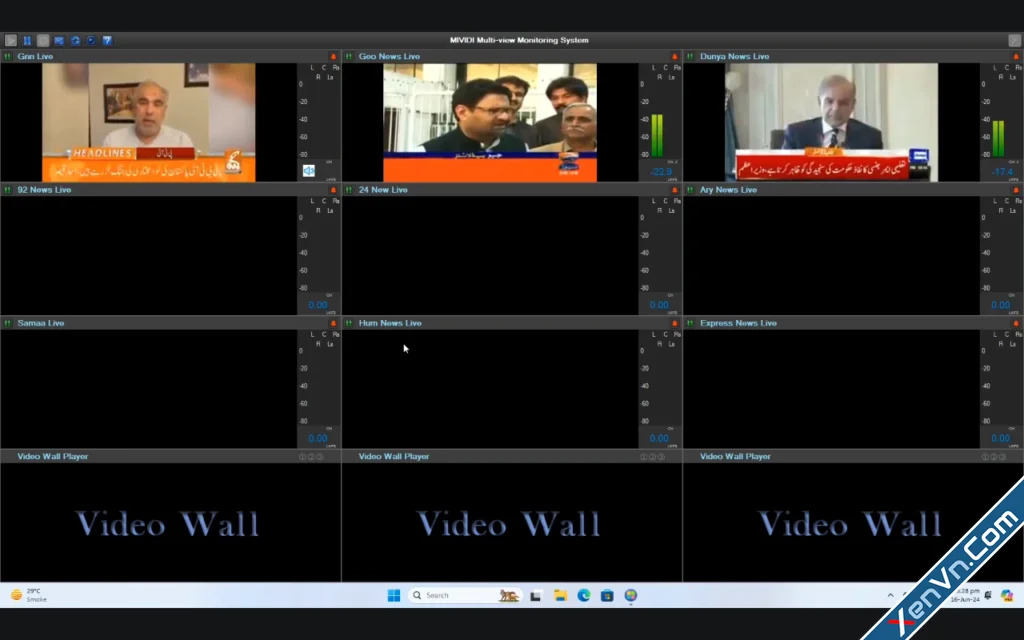Click the green status icon beside Express News Live

[x=690, y=323]
